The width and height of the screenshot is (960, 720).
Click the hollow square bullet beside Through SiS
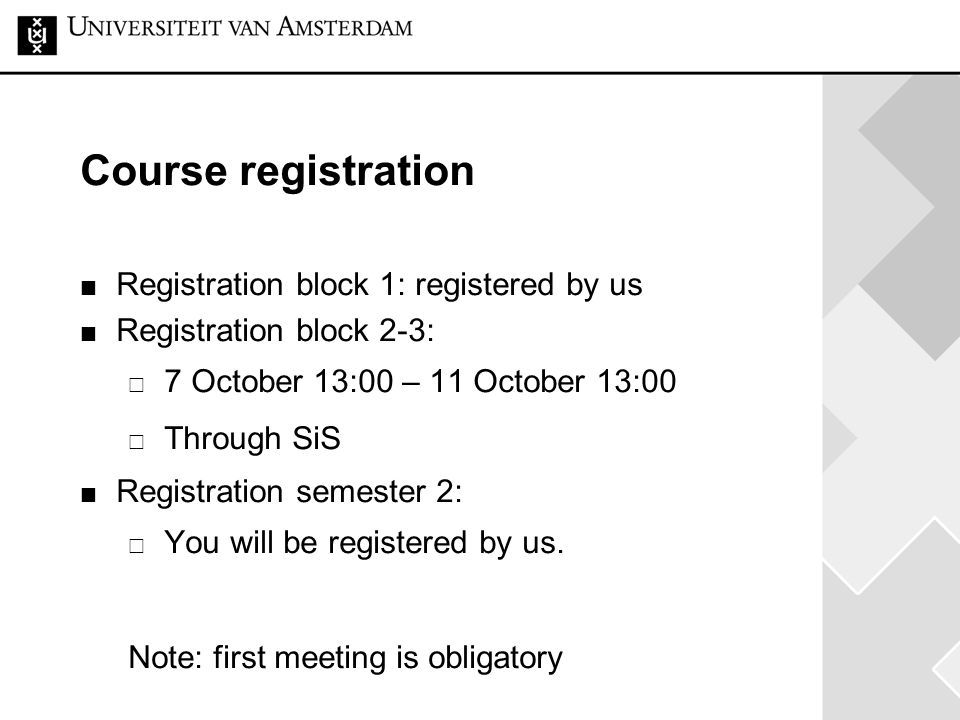click(137, 442)
